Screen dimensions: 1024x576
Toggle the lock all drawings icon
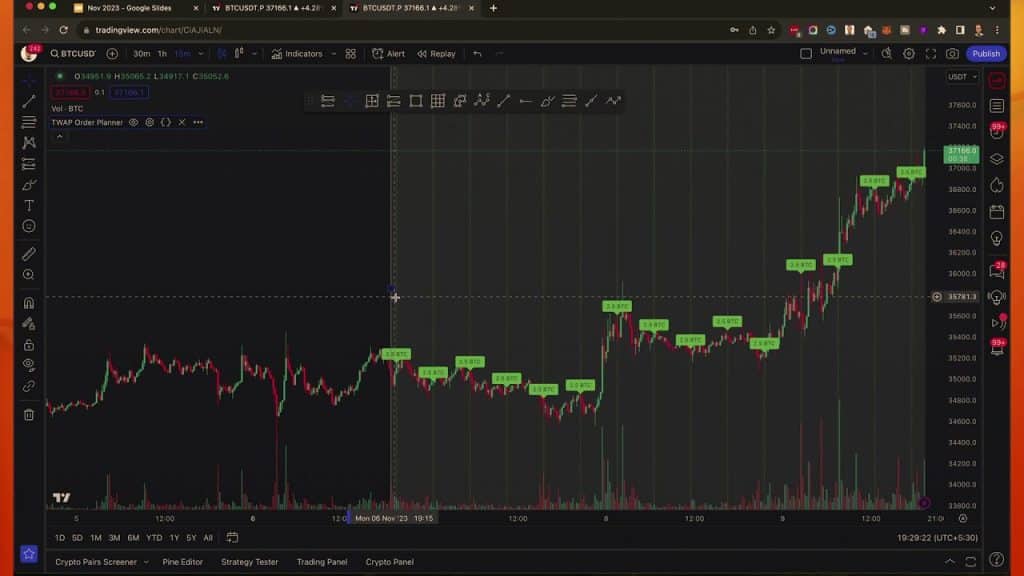point(29,344)
